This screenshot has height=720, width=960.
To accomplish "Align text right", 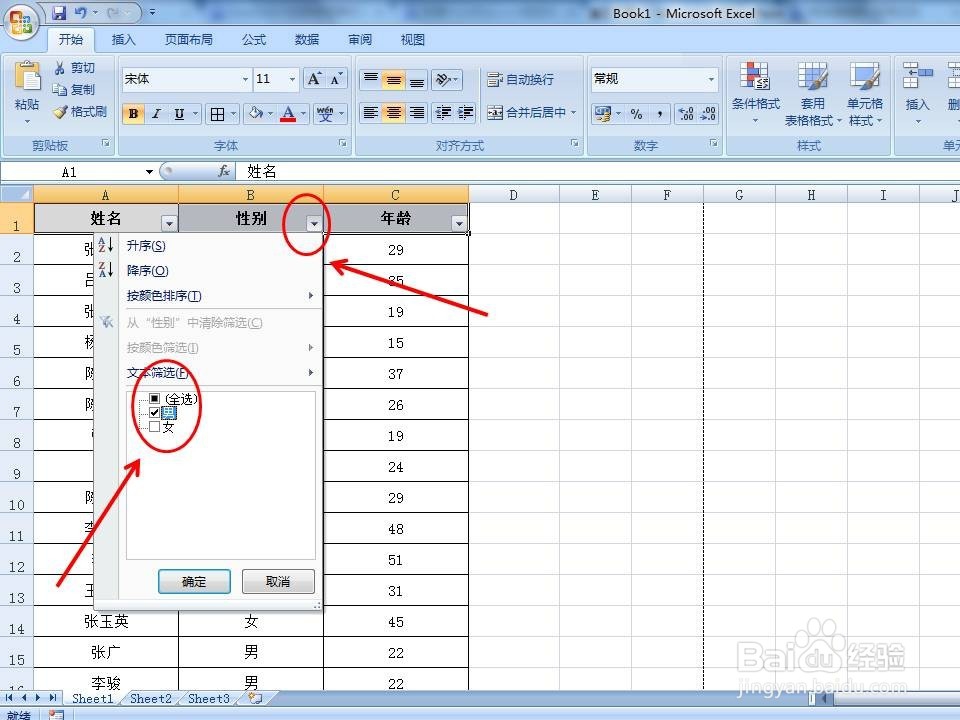I will pos(416,113).
